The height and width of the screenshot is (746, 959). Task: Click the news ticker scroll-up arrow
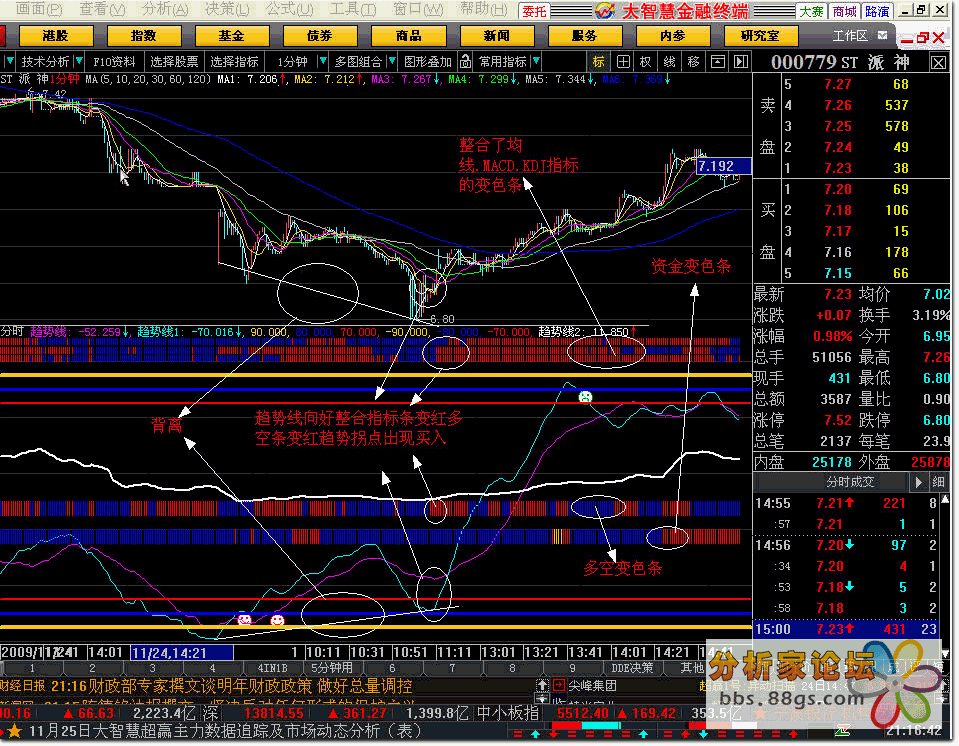pos(542,685)
